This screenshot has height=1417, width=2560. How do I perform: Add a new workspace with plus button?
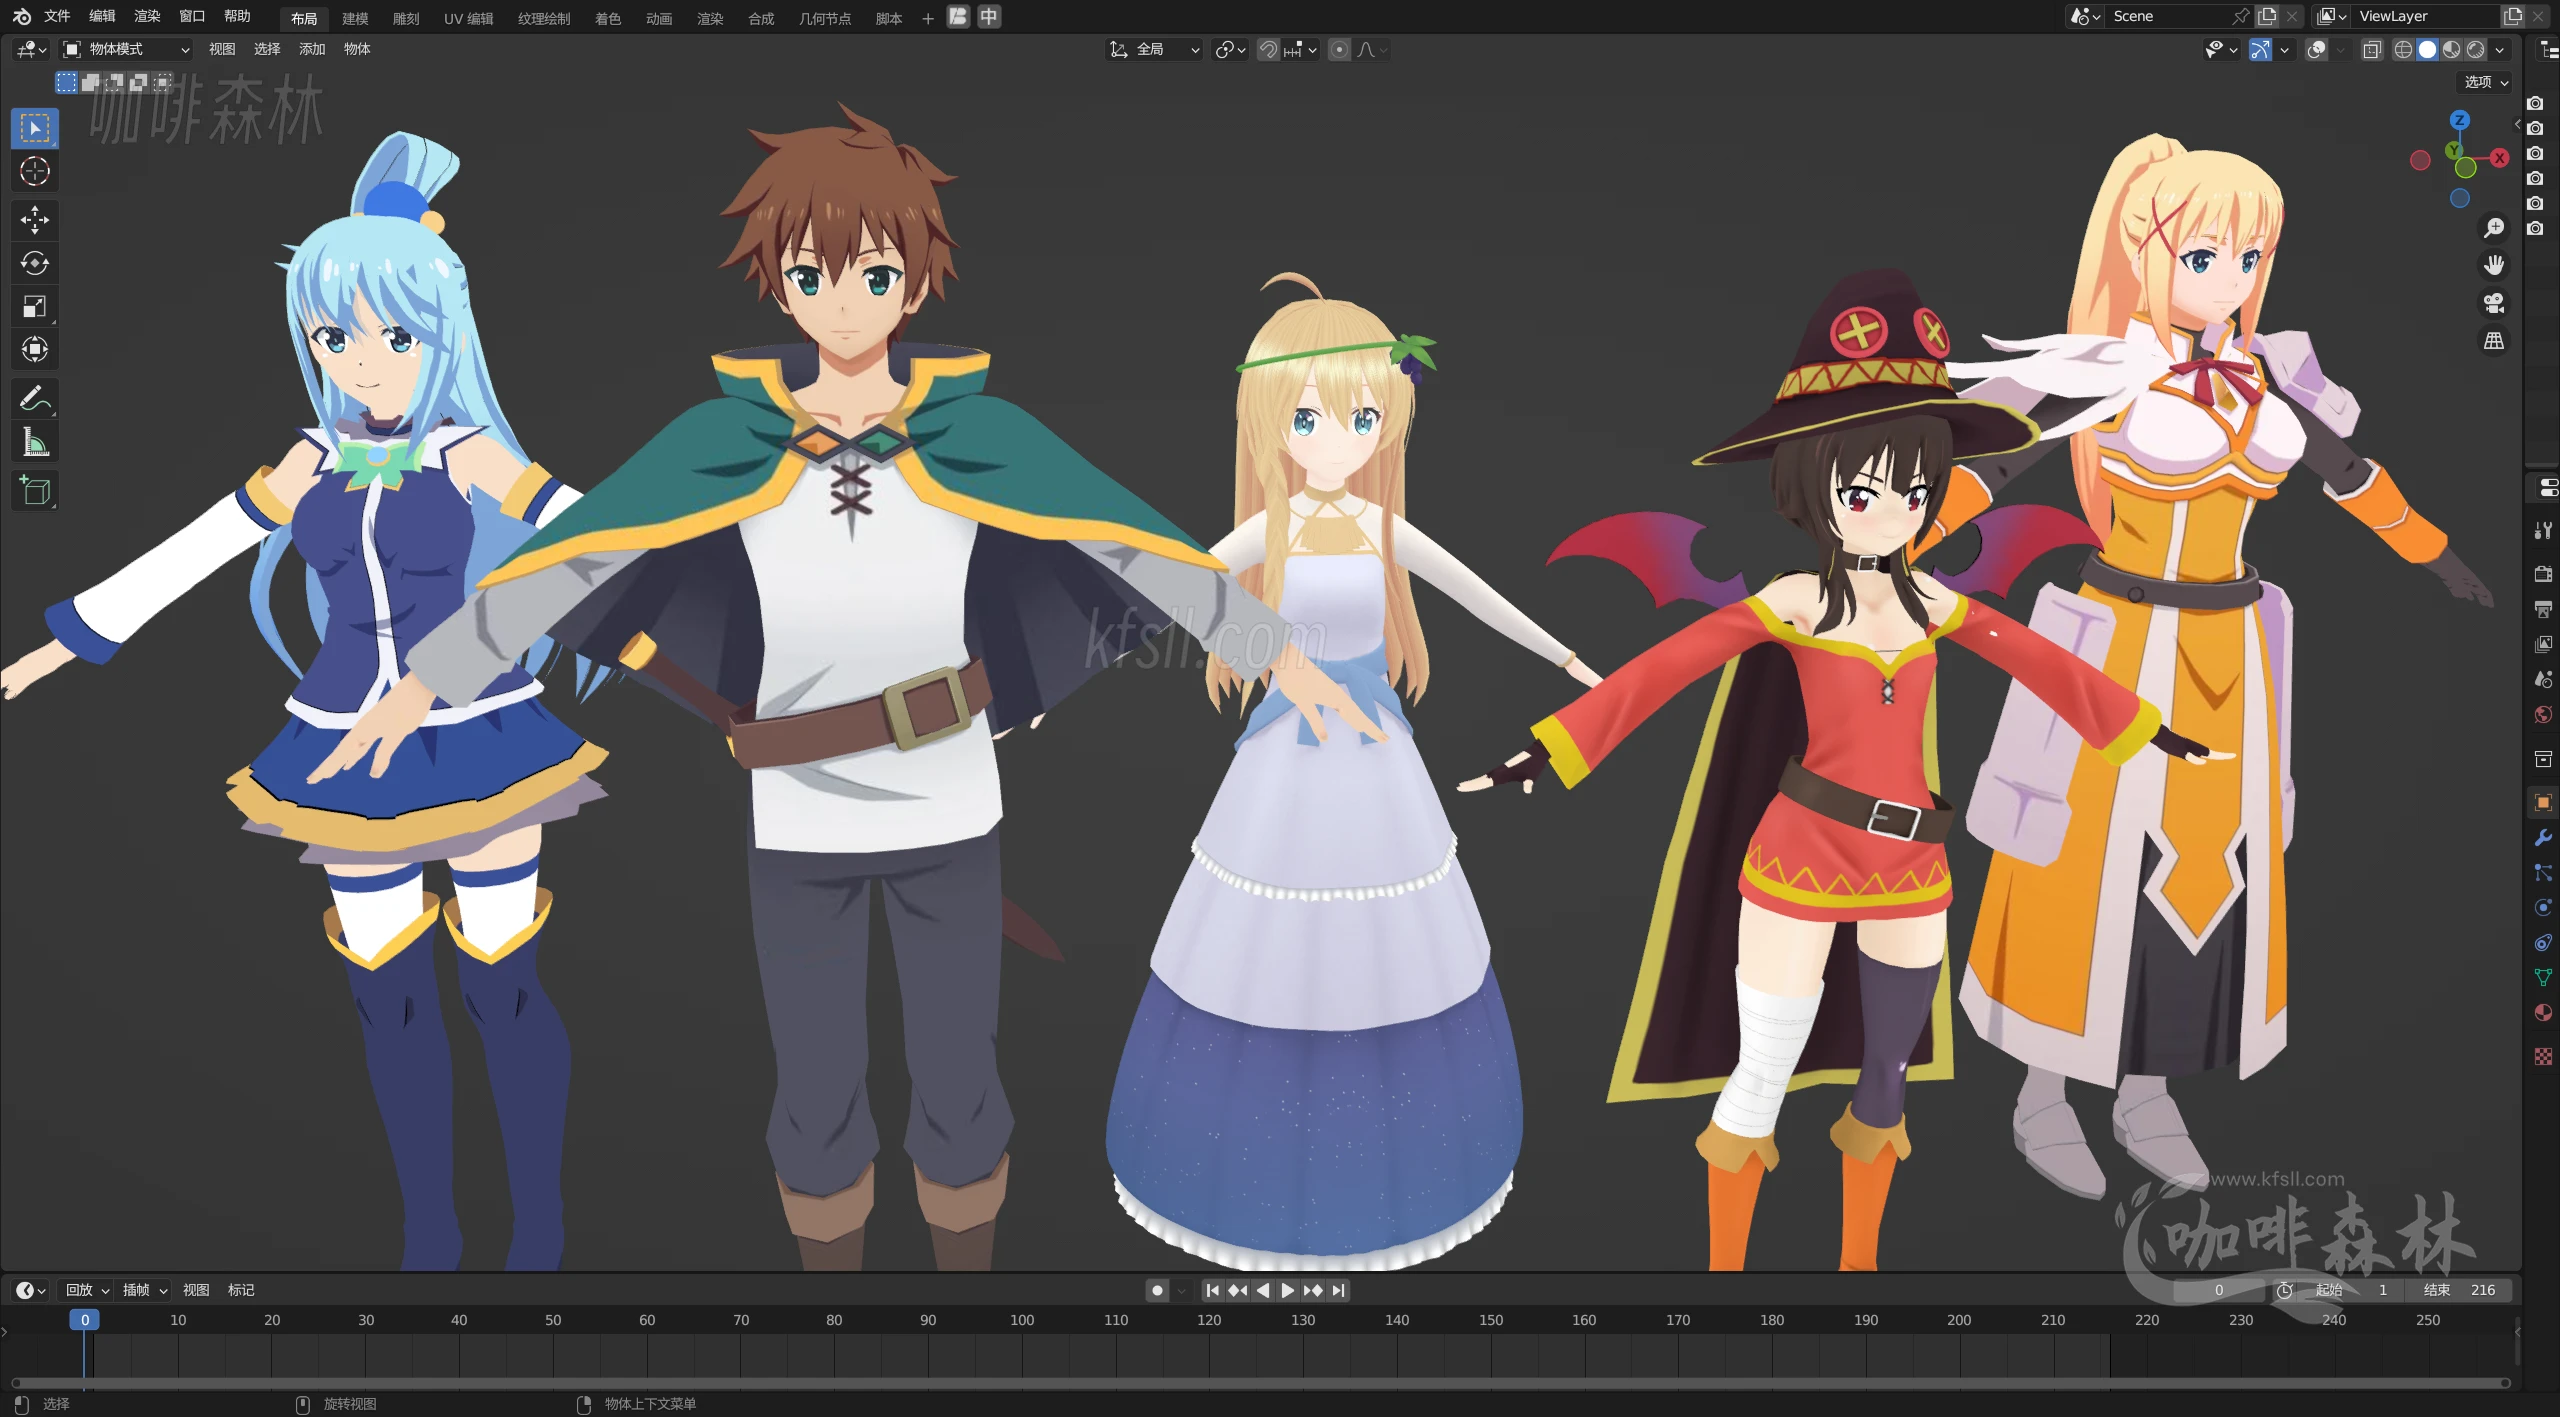927,18
